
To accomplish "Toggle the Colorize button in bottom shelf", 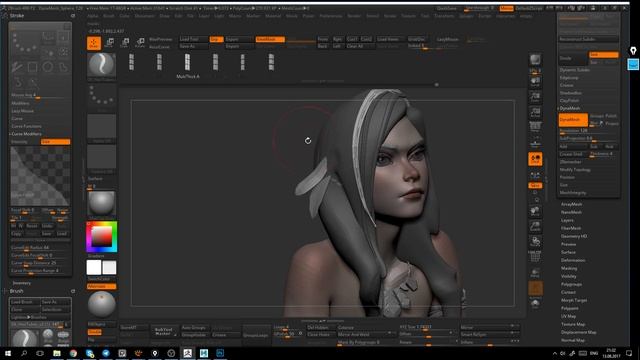I will tap(346, 327).
